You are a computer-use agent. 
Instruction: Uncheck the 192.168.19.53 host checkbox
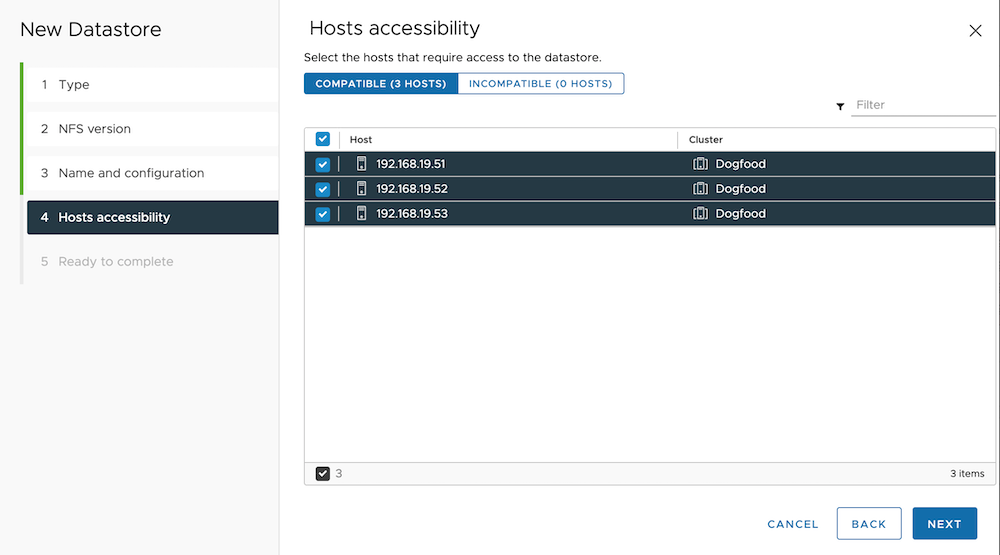[323, 214]
